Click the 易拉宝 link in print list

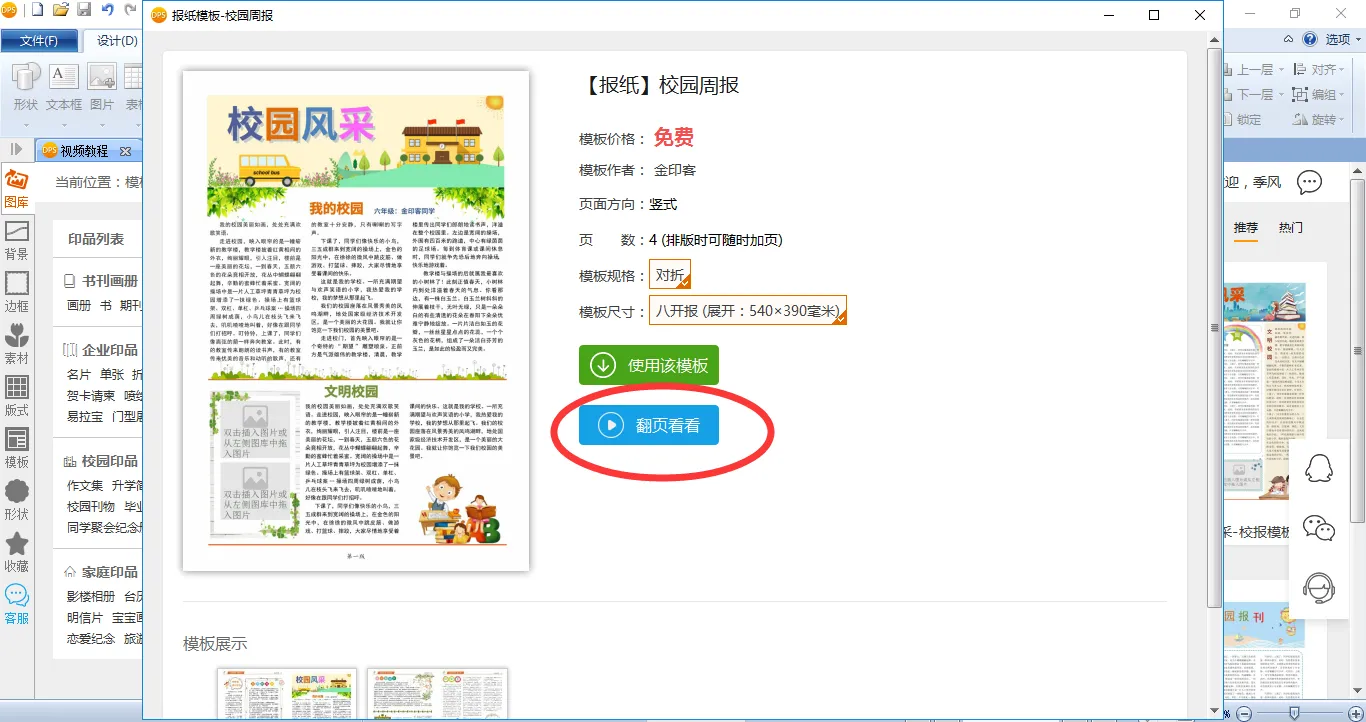tap(85, 416)
